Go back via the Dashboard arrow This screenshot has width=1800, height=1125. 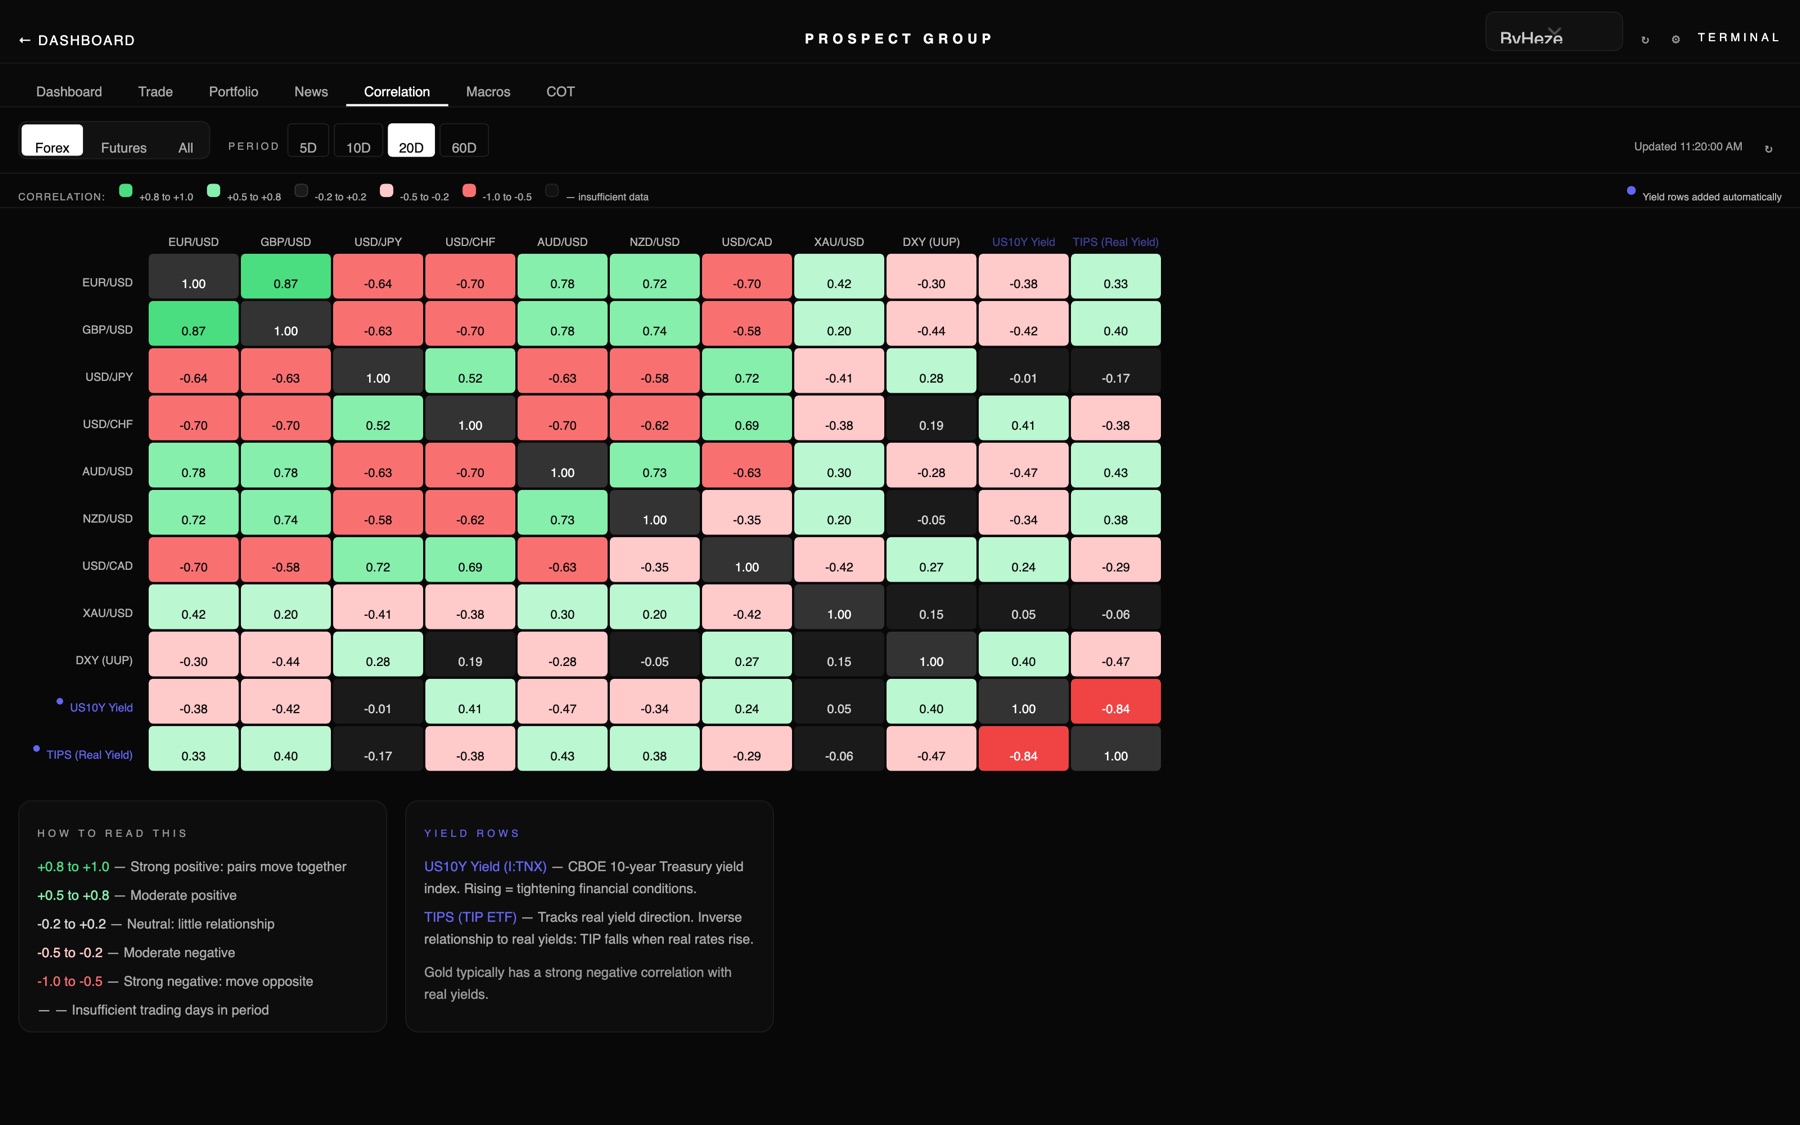[76, 40]
